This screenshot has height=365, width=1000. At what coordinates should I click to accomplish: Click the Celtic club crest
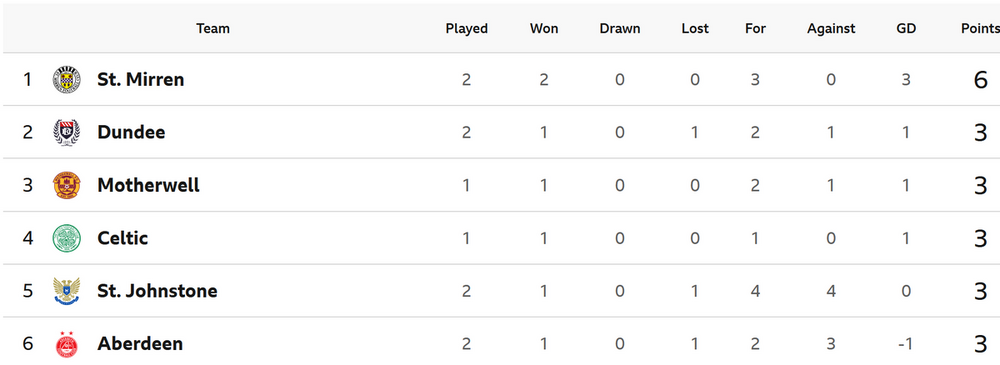tap(66, 239)
